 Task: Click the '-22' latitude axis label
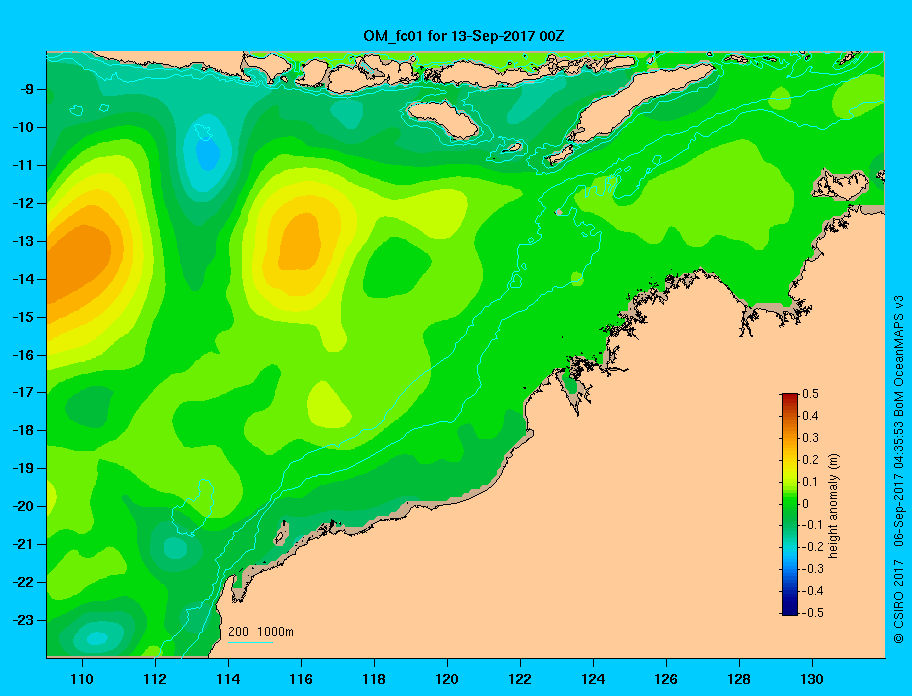coord(23,582)
